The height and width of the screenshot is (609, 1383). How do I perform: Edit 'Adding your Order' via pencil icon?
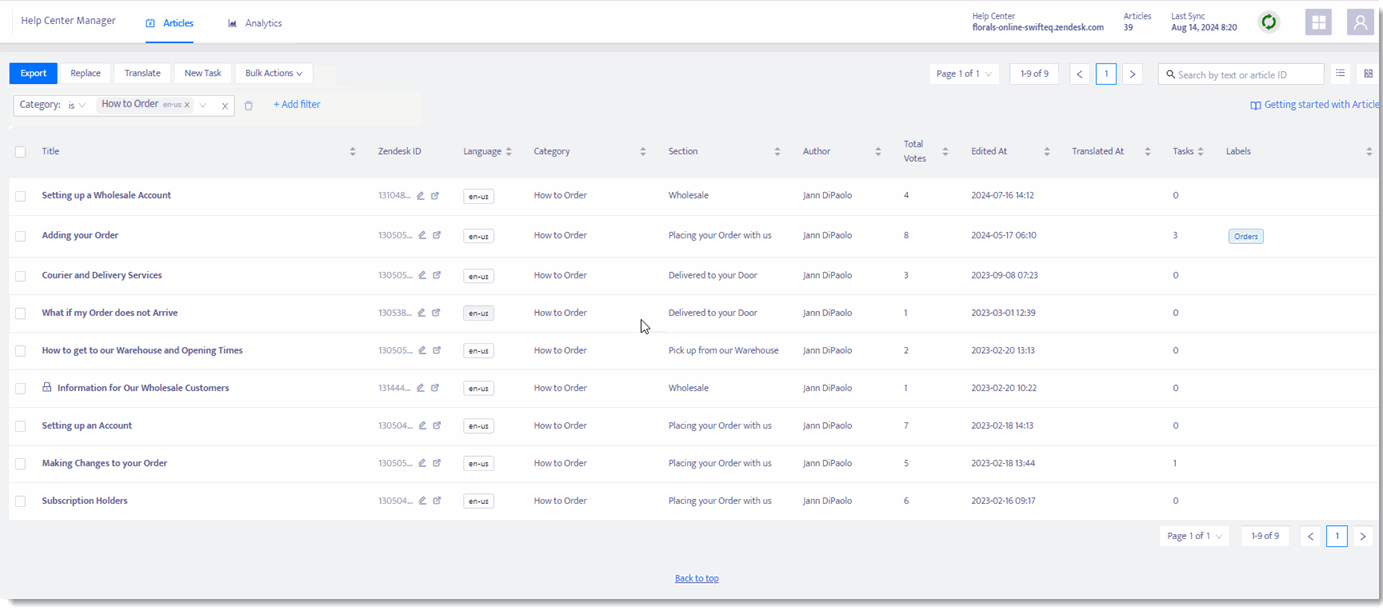(422, 236)
